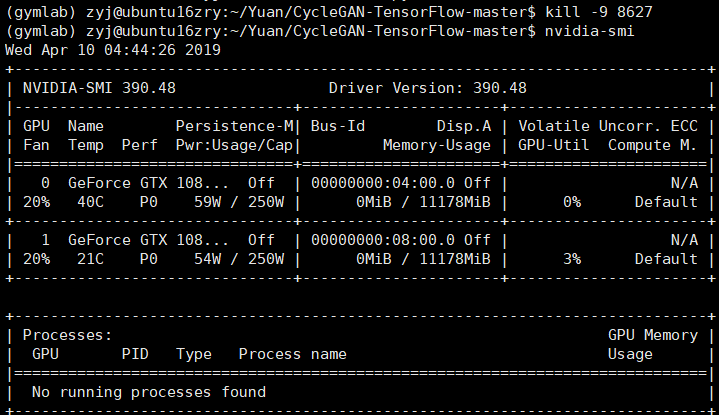Click the "No running processes found" message
Screen dimensions: 719x415
tap(149, 392)
